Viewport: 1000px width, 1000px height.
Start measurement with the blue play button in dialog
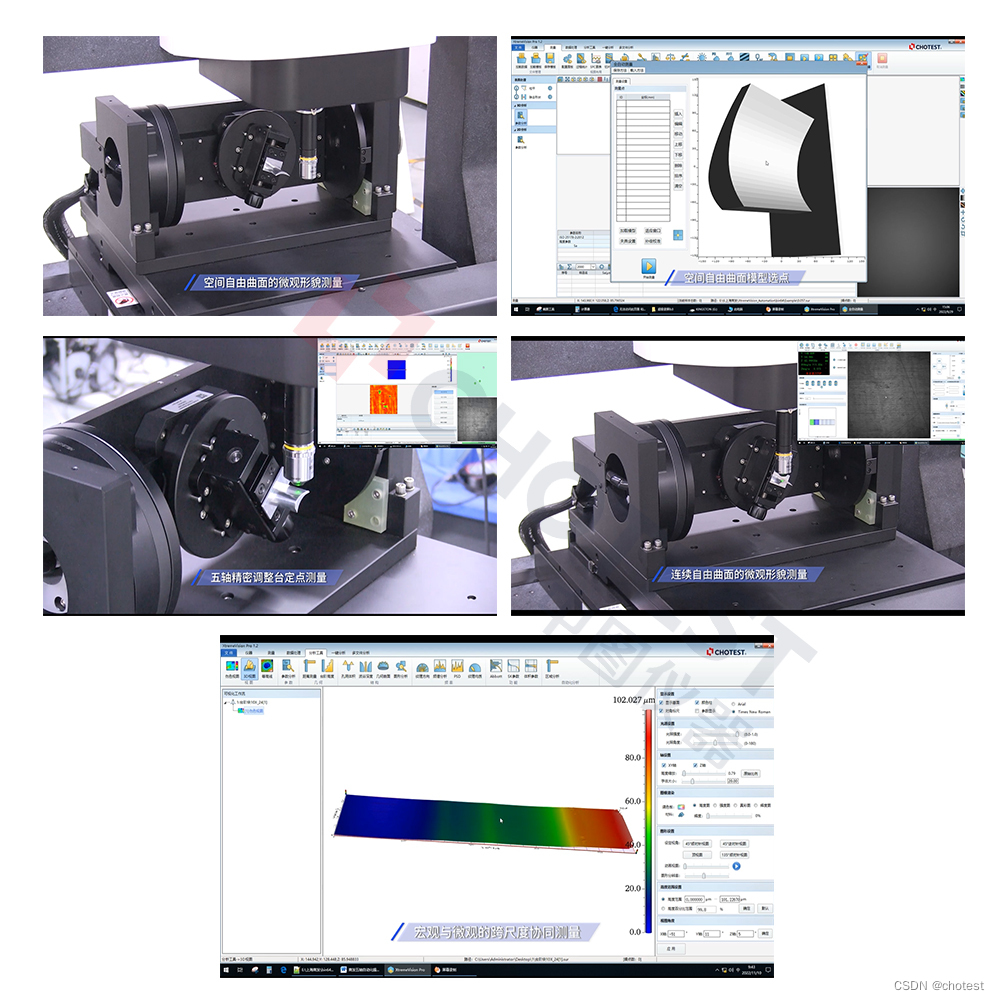[x=649, y=266]
